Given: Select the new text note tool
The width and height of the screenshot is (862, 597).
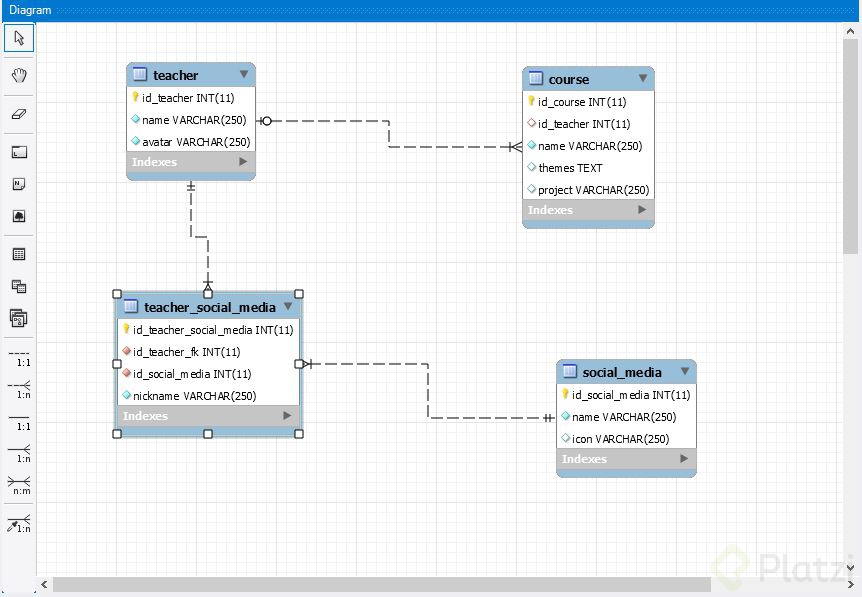Looking at the screenshot, I should pyautogui.click(x=16, y=184).
